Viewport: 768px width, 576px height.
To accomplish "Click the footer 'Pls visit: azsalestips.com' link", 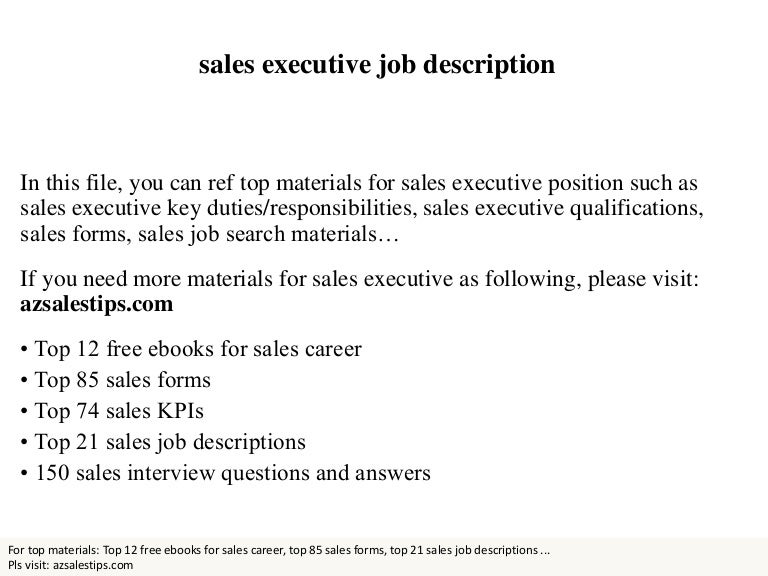I will (x=70, y=565).
